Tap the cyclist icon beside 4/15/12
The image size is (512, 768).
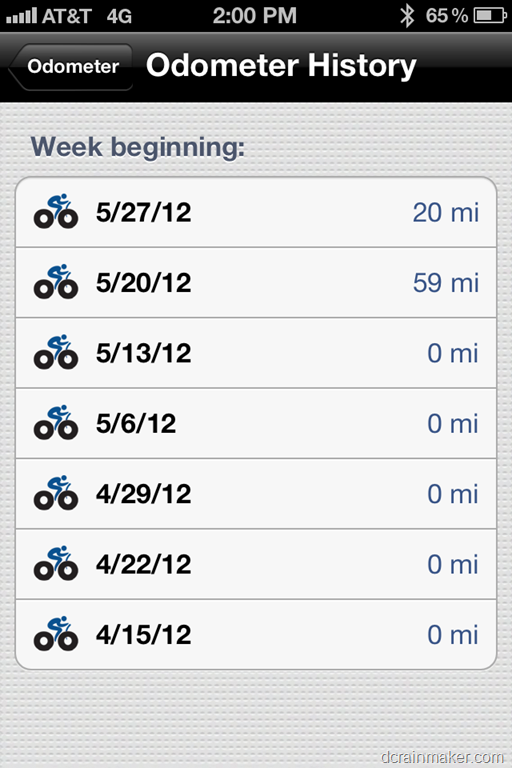pos(55,634)
